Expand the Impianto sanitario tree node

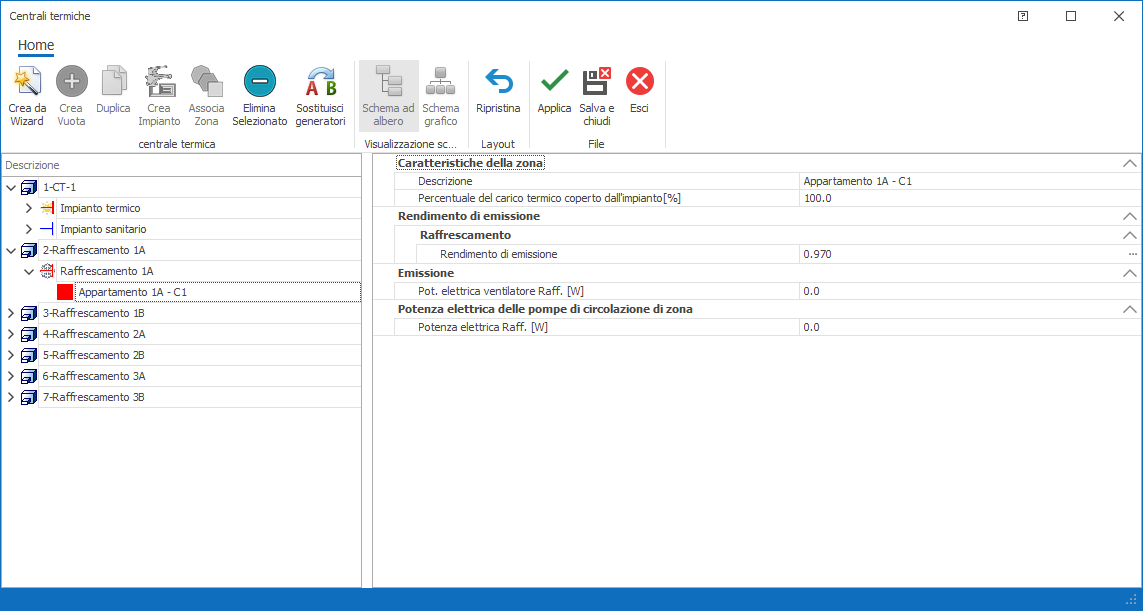(x=29, y=229)
